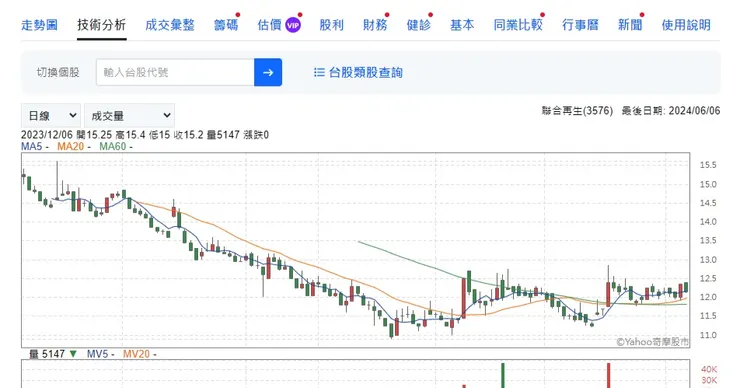Click the green down-triangle volume indicator
740x388 pixels.
pos(73,354)
